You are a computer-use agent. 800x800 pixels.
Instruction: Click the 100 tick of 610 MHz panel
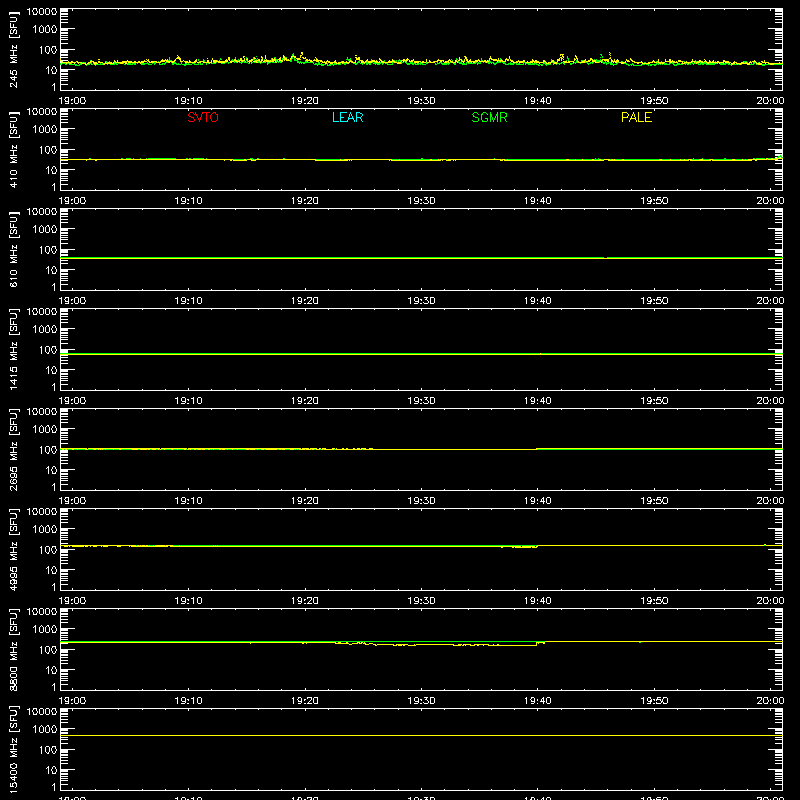(48, 249)
